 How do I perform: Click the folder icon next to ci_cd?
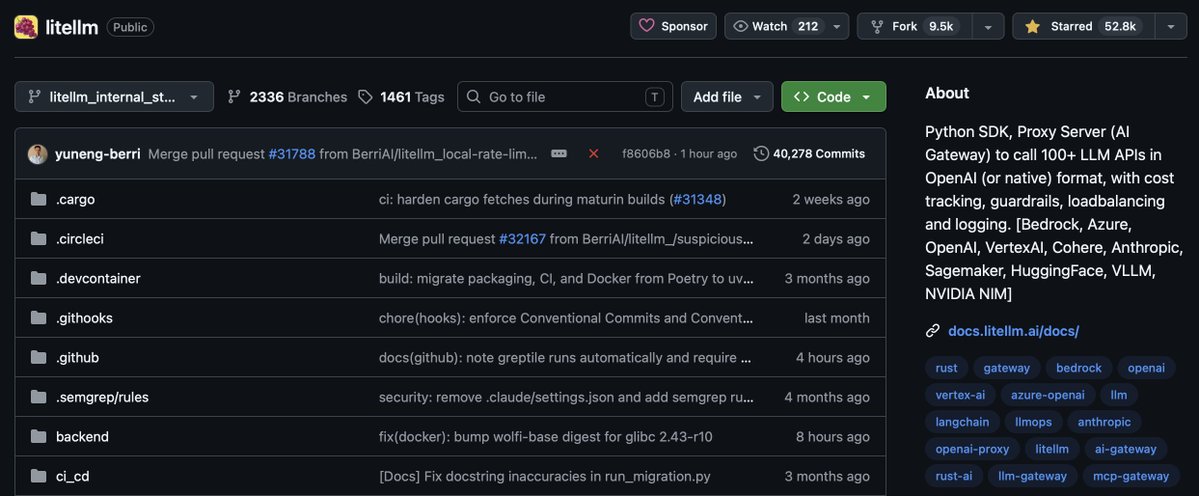click(38, 477)
